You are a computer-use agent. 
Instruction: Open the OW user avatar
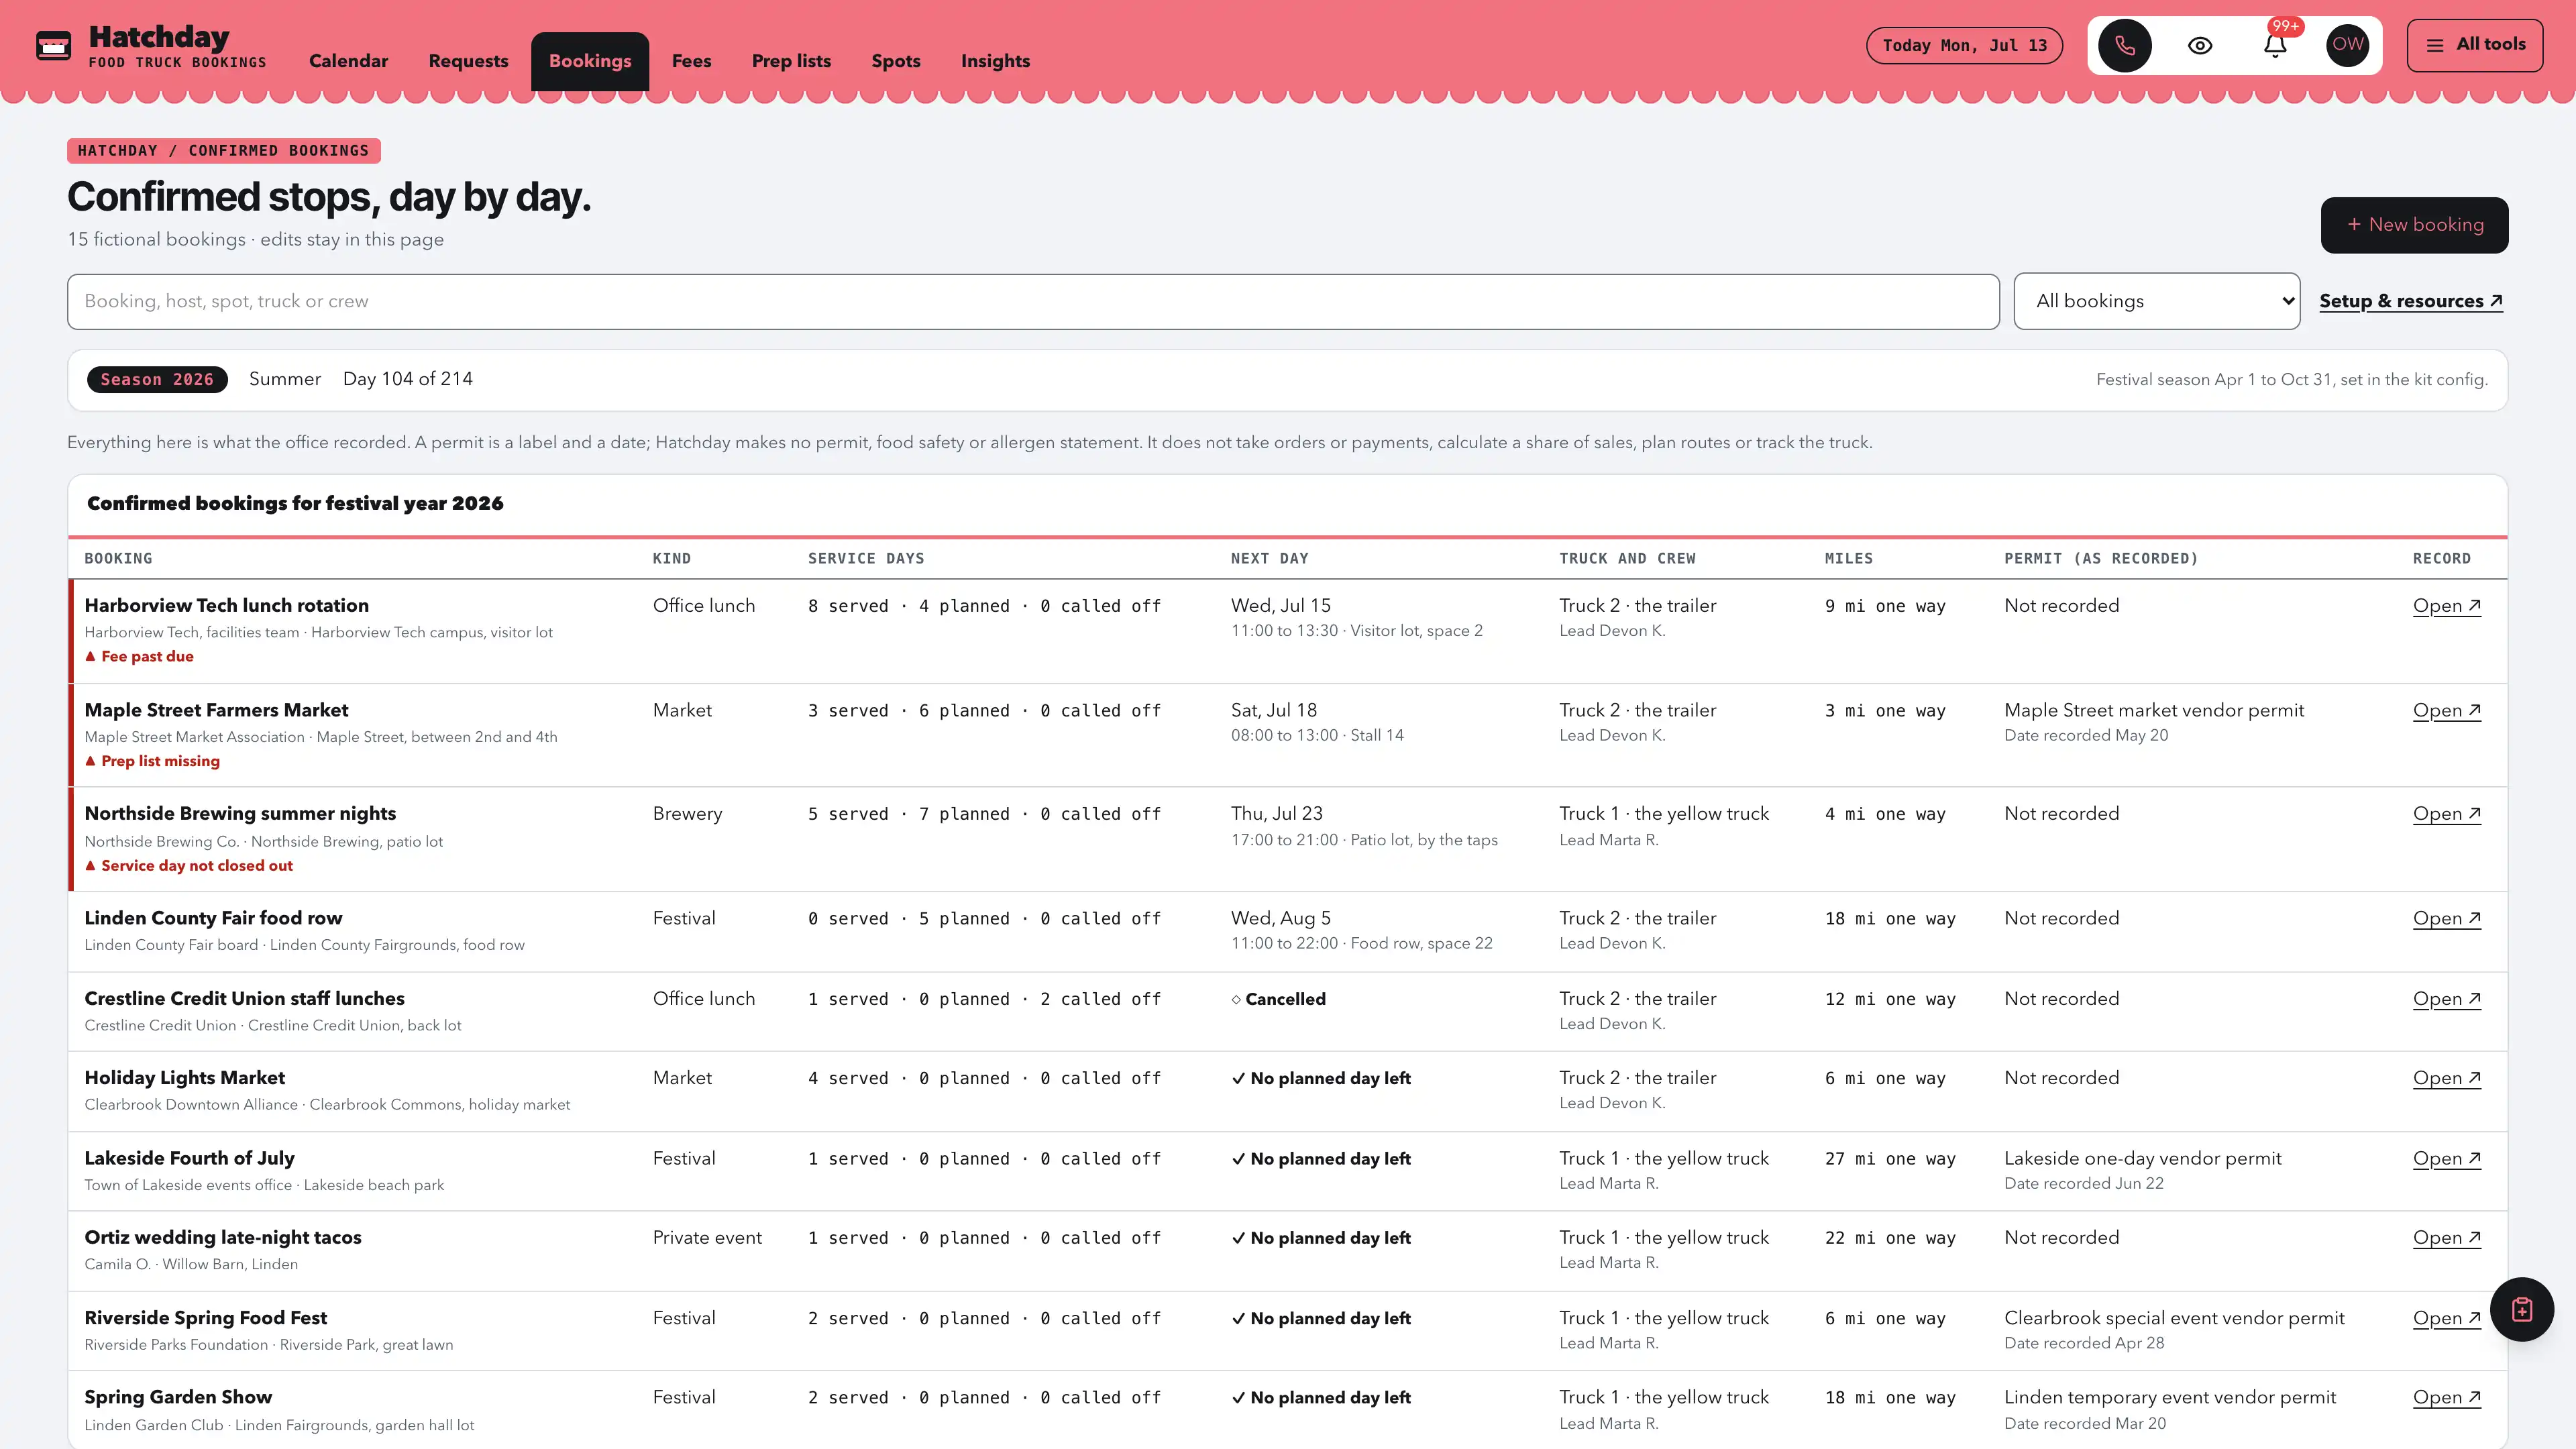[2347, 45]
